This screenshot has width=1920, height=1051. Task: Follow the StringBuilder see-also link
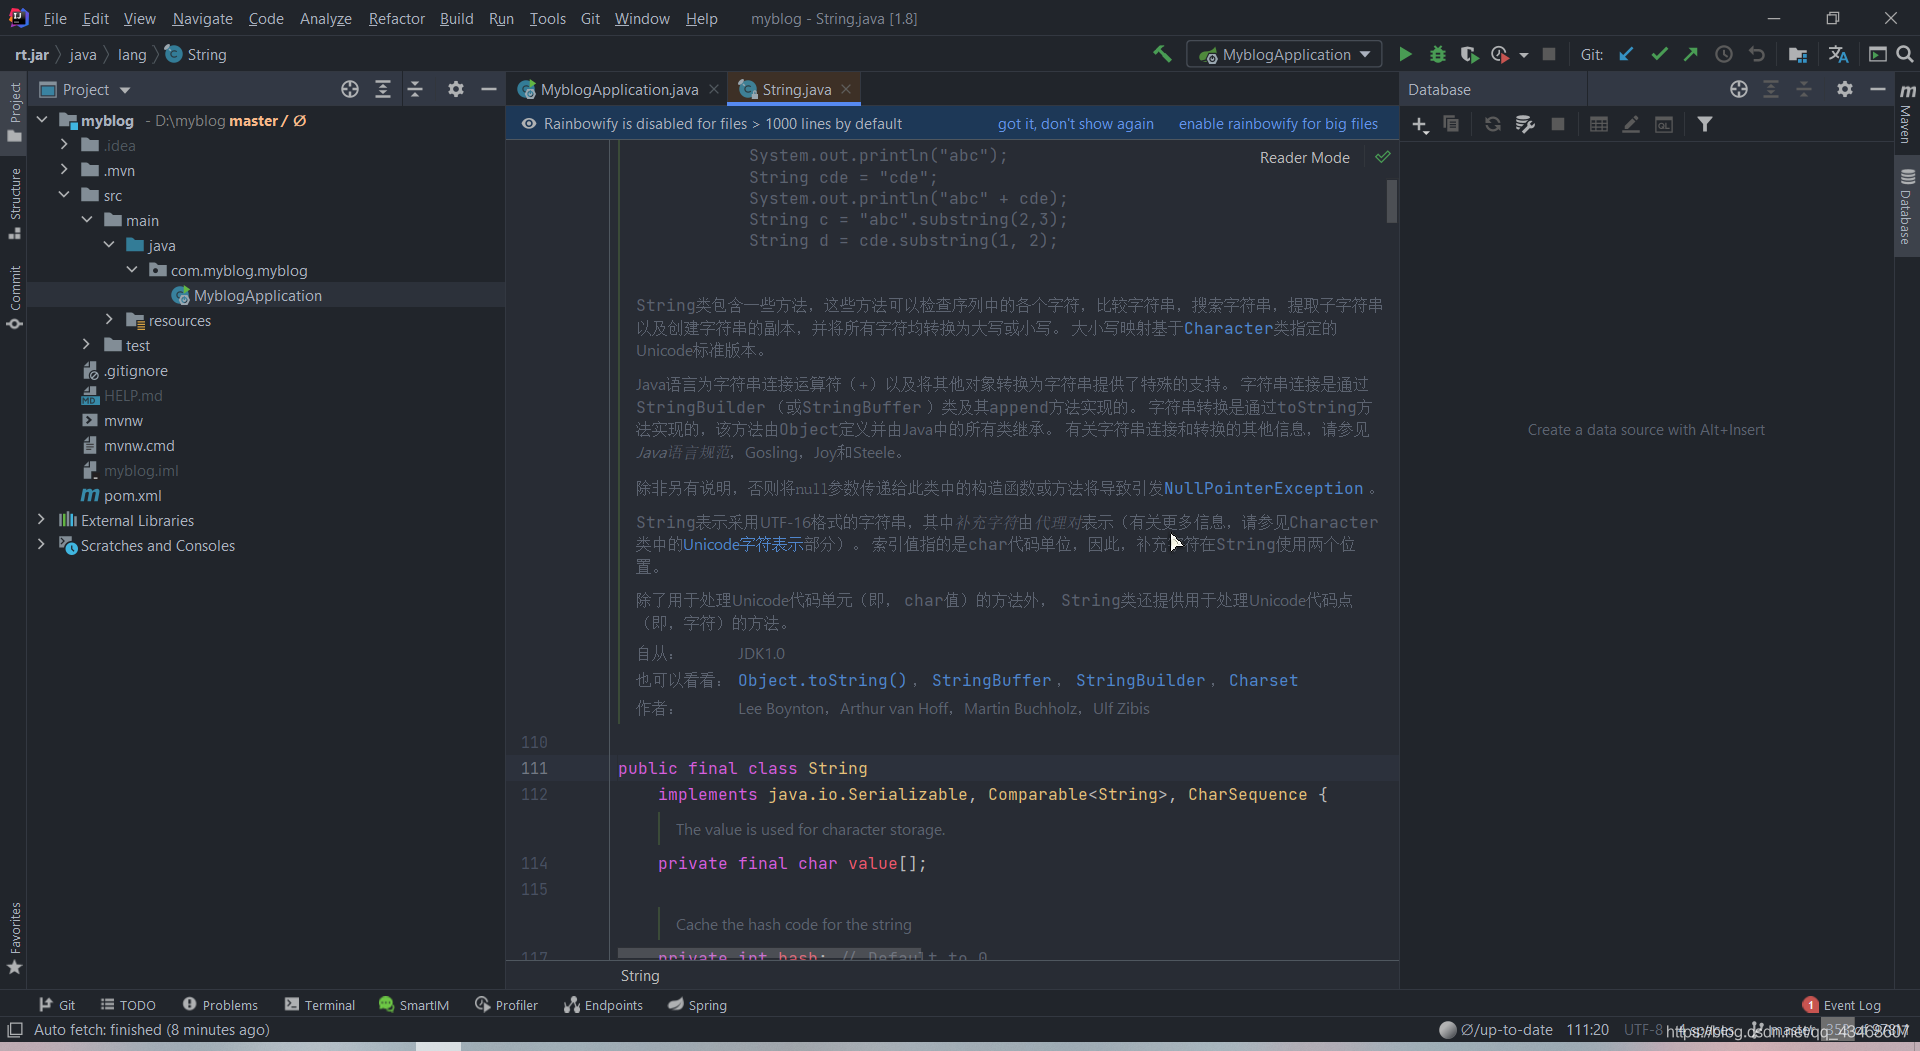click(x=1140, y=680)
